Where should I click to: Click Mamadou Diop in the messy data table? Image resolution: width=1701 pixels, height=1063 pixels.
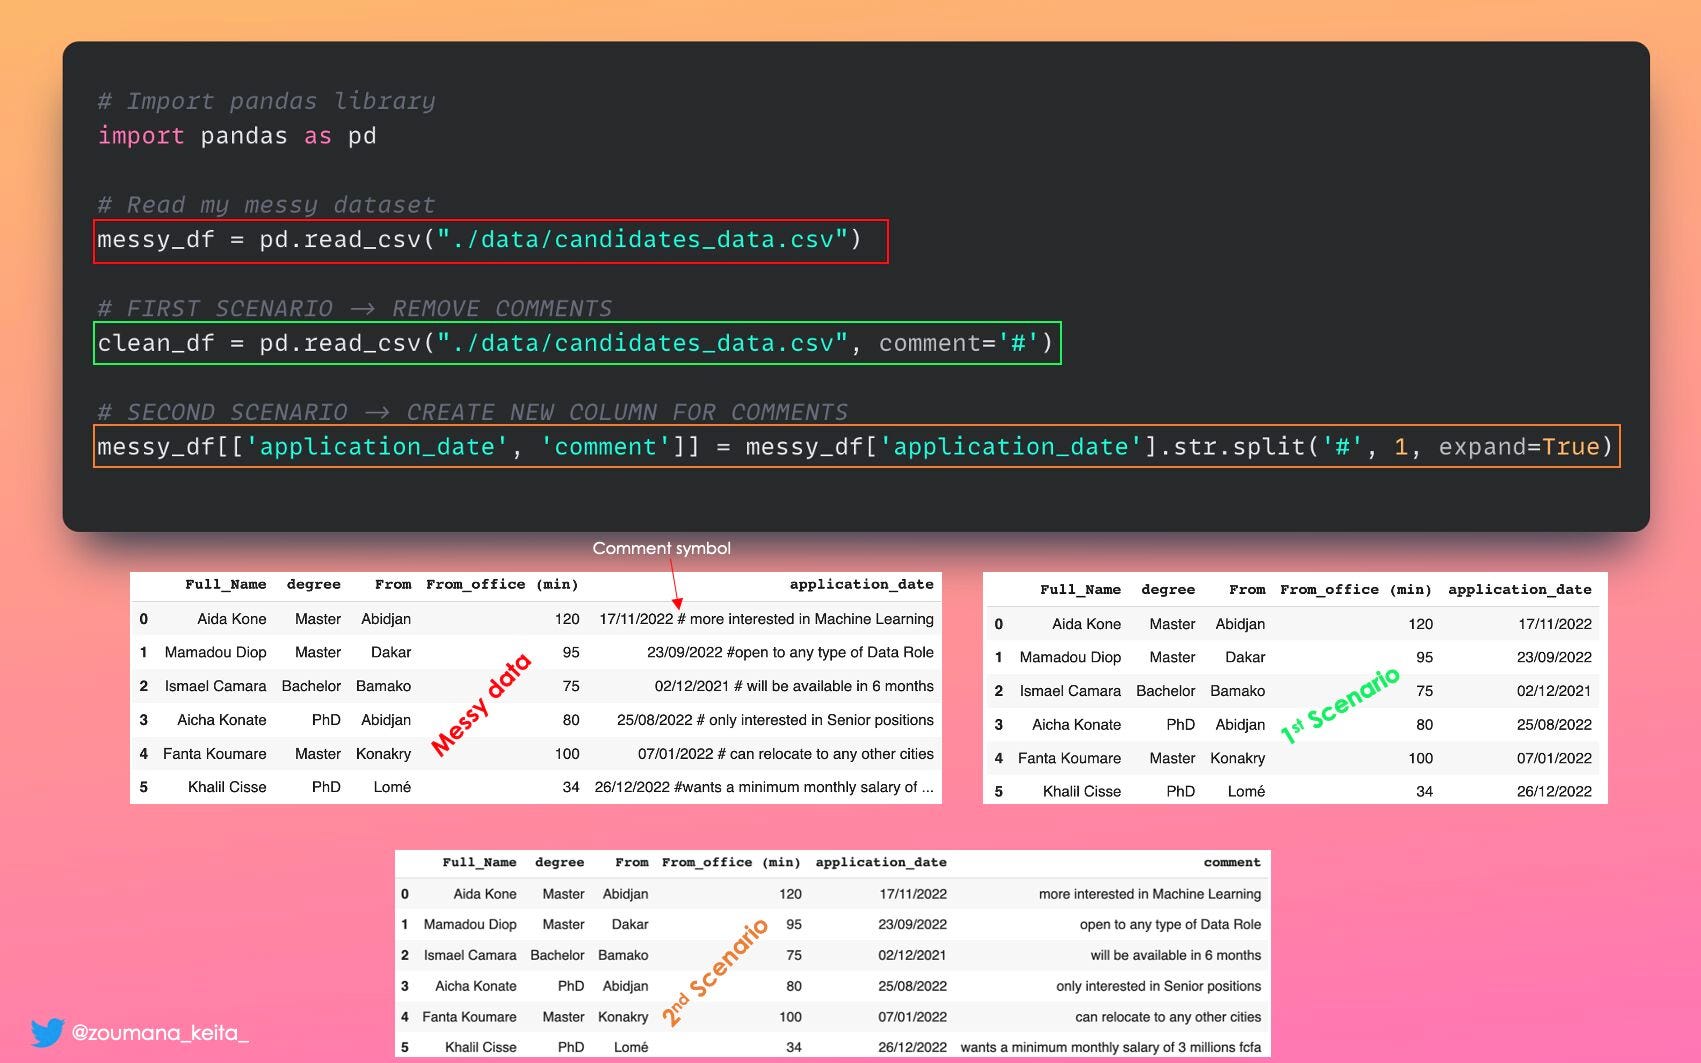pos(216,652)
